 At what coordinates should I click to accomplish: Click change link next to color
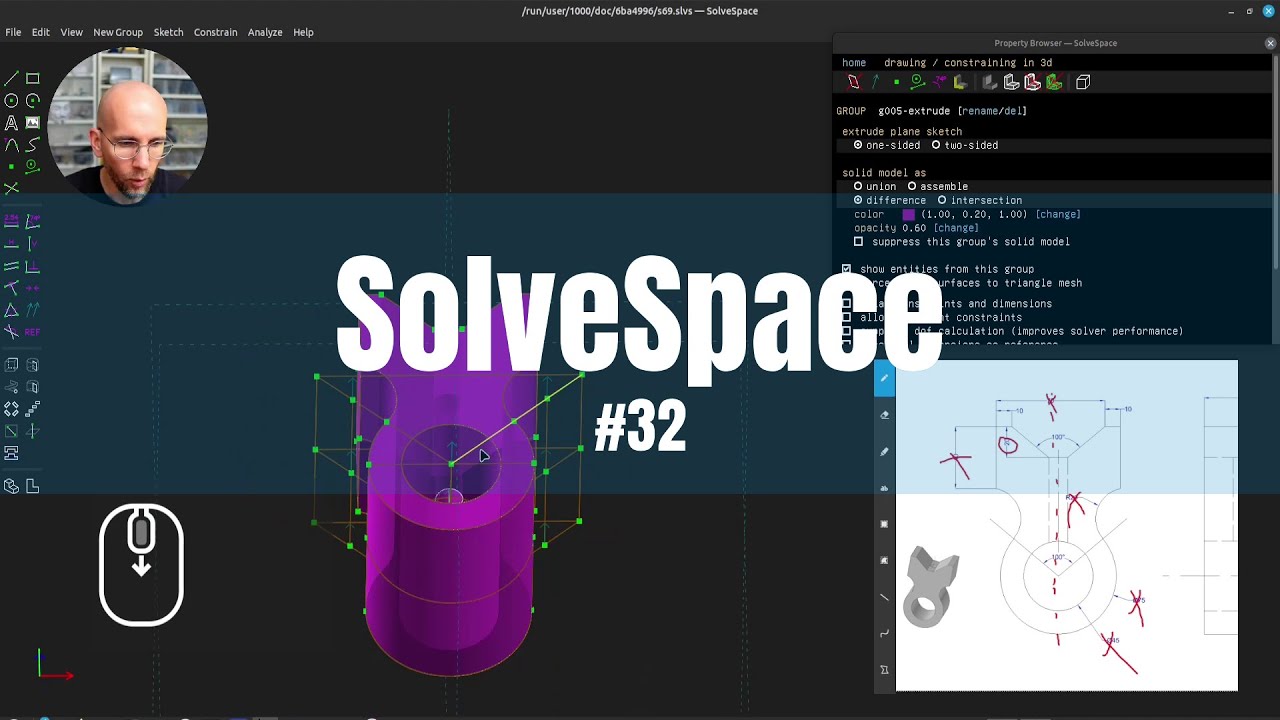pos(1058,214)
